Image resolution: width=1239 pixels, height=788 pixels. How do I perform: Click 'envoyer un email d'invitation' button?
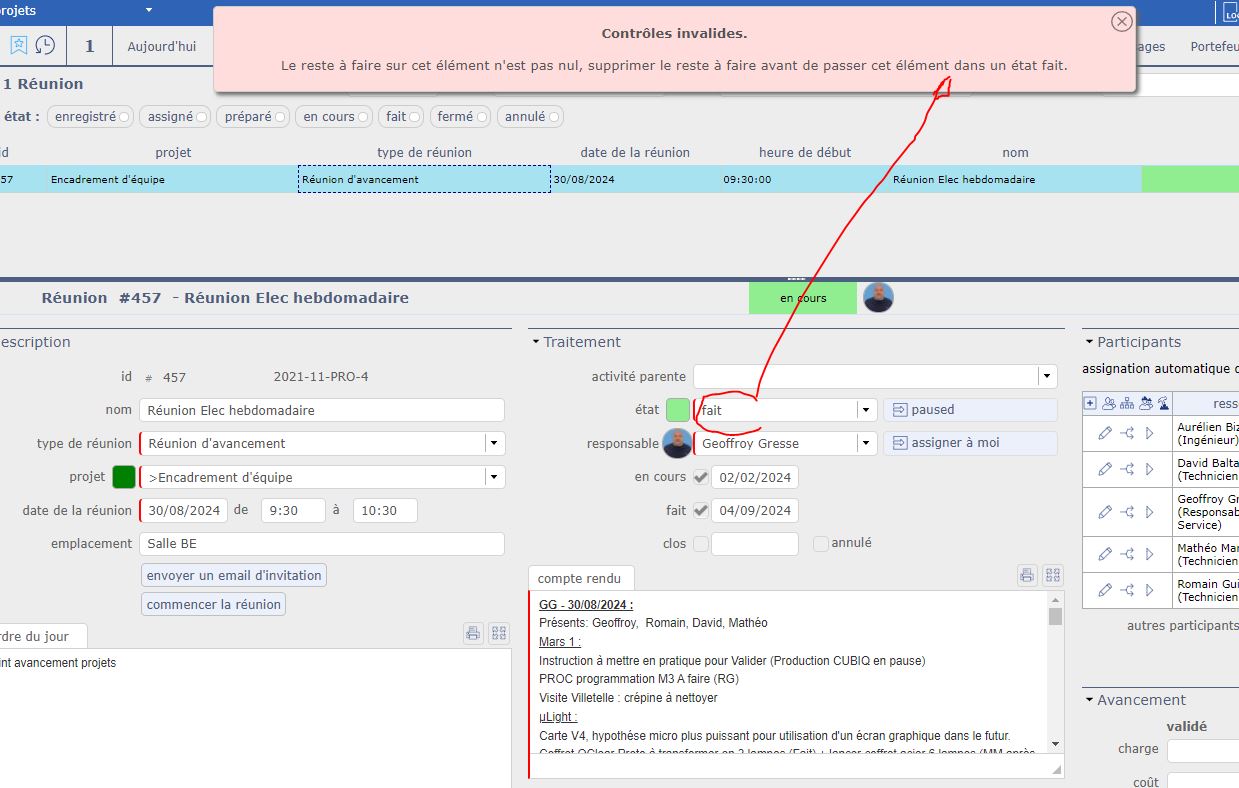(x=234, y=575)
